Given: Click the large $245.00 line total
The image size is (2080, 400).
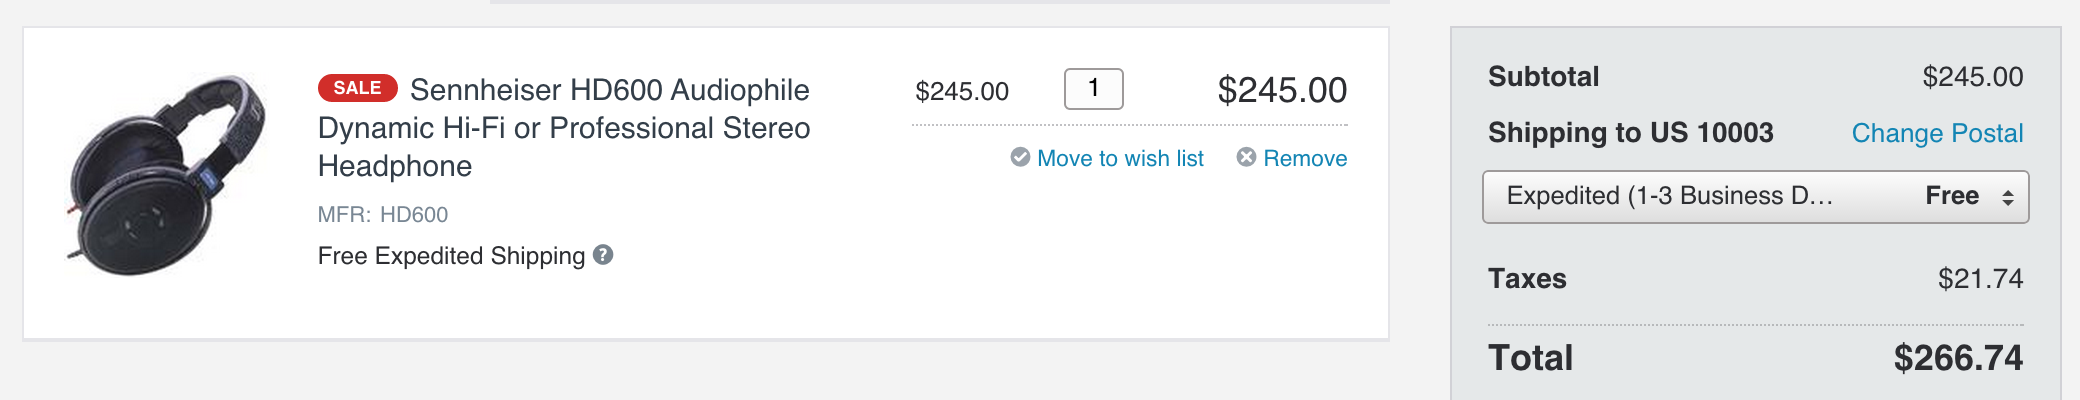Looking at the screenshot, I should [x=1282, y=90].
